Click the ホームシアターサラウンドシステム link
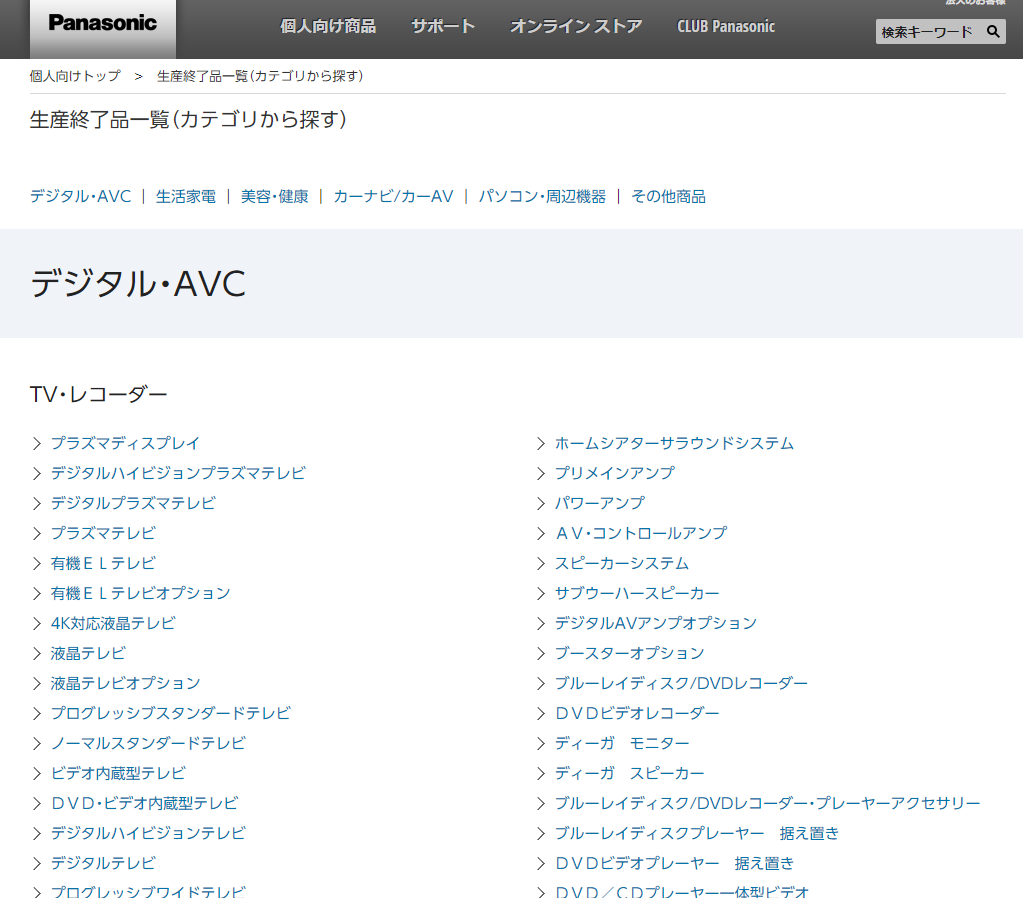Image resolution: width=1023 pixels, height=898 pixels. pos(674,443)
